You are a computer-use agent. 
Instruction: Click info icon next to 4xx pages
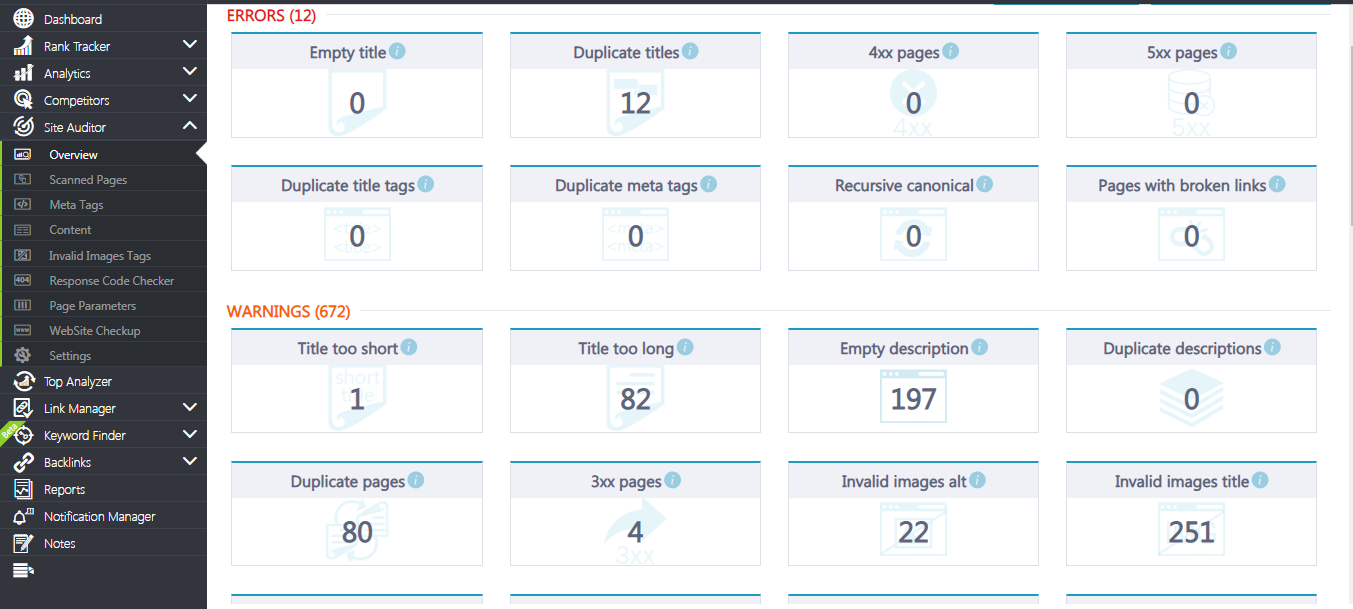pyautogui.click(x=951, y=51)
